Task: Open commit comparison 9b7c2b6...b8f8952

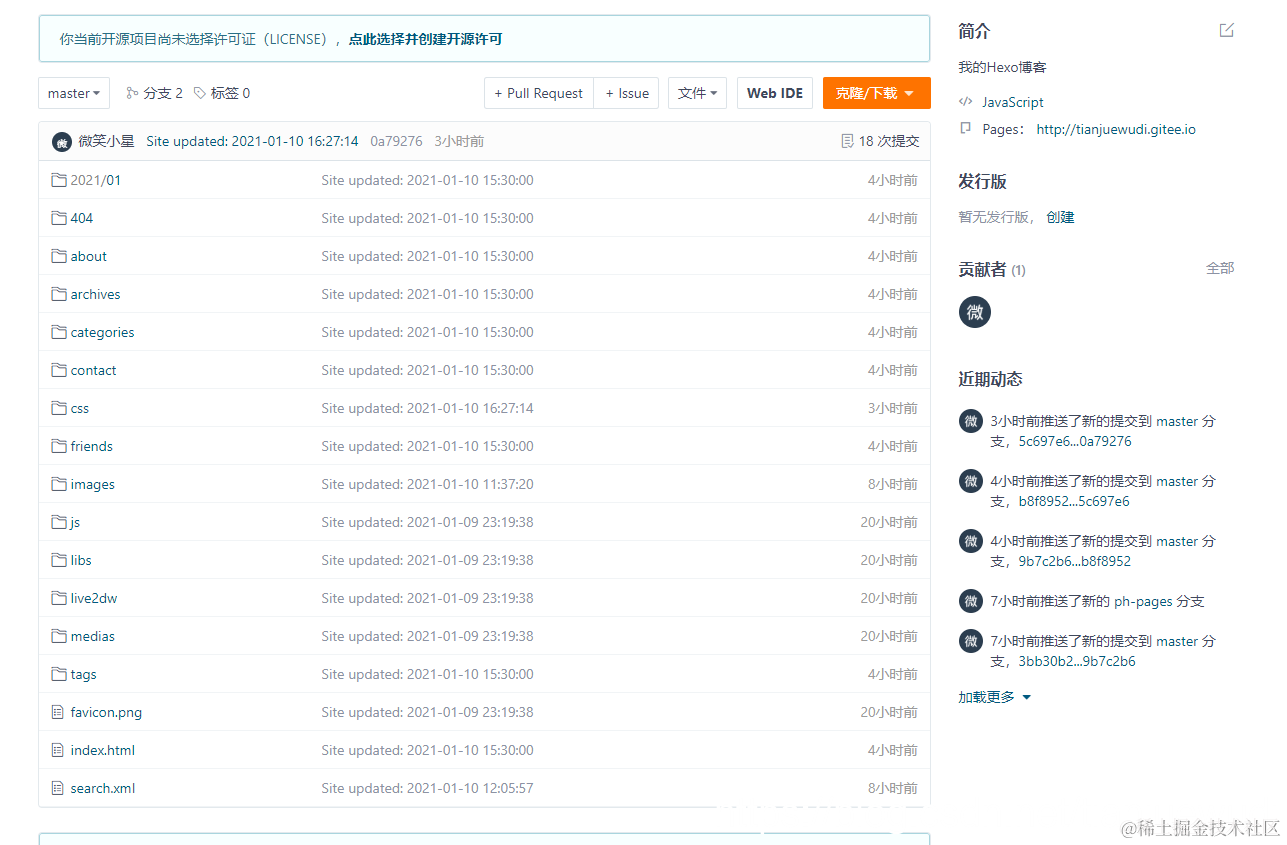Action: (1075, 561)
